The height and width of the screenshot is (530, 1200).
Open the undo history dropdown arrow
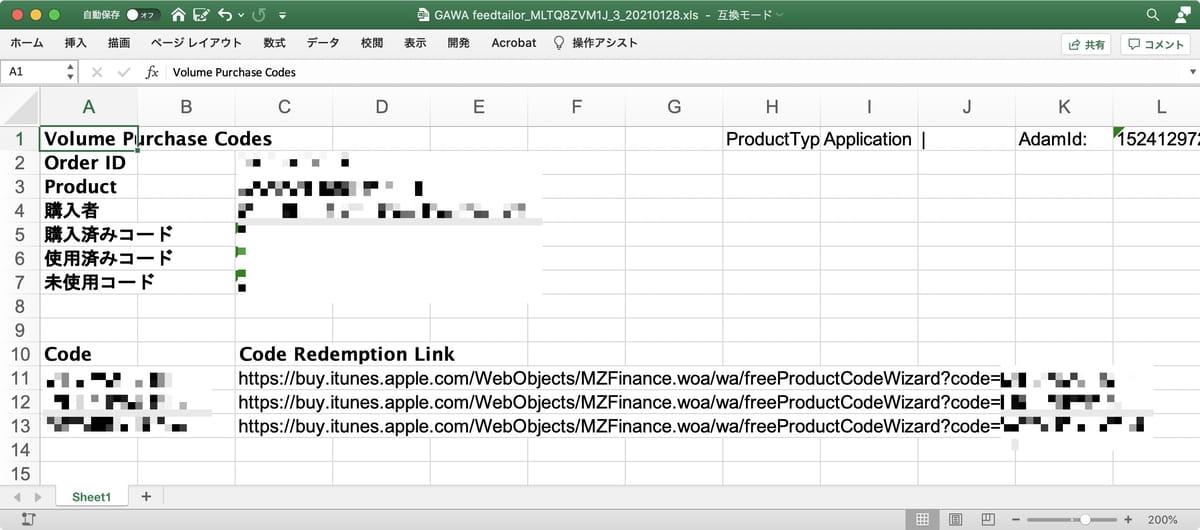pos(241,16)
